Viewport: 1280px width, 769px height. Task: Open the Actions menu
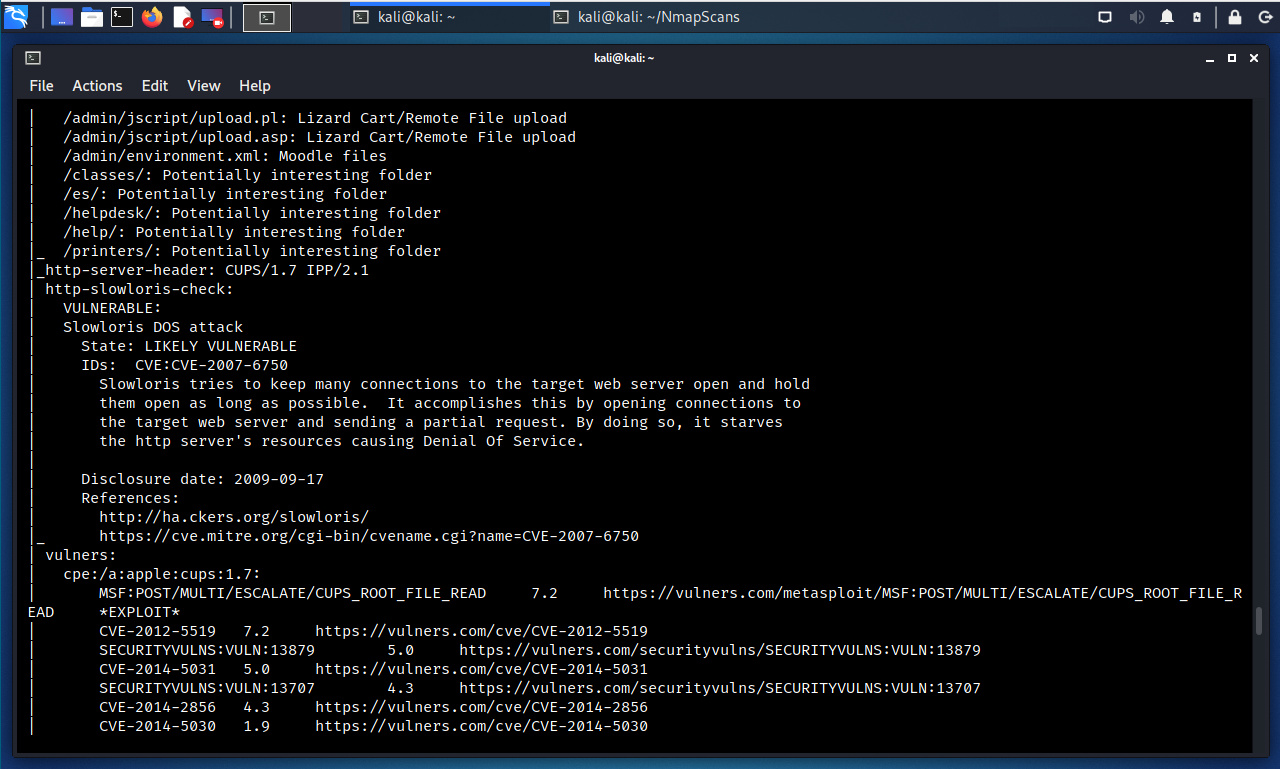pos(97,86)
